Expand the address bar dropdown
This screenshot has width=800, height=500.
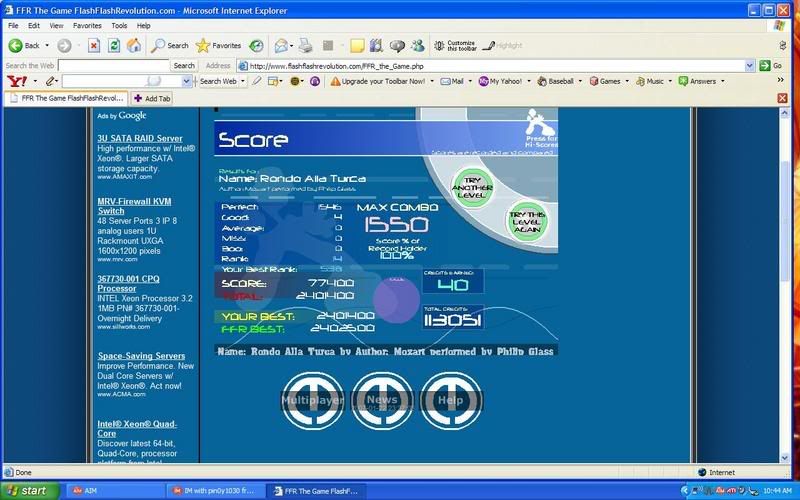point(750,65)
